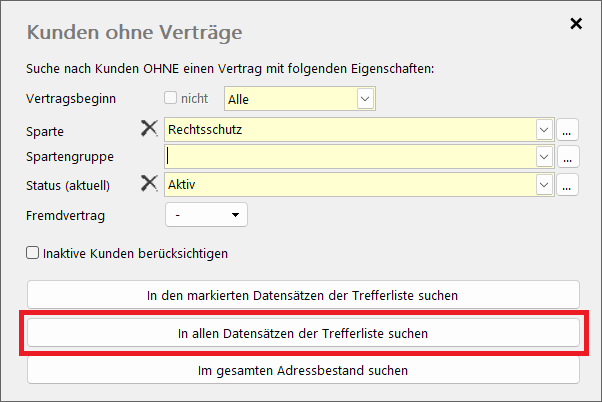Toggle the 'nicht' checkbox for Vertragsbeginn

tap(171, 98)
